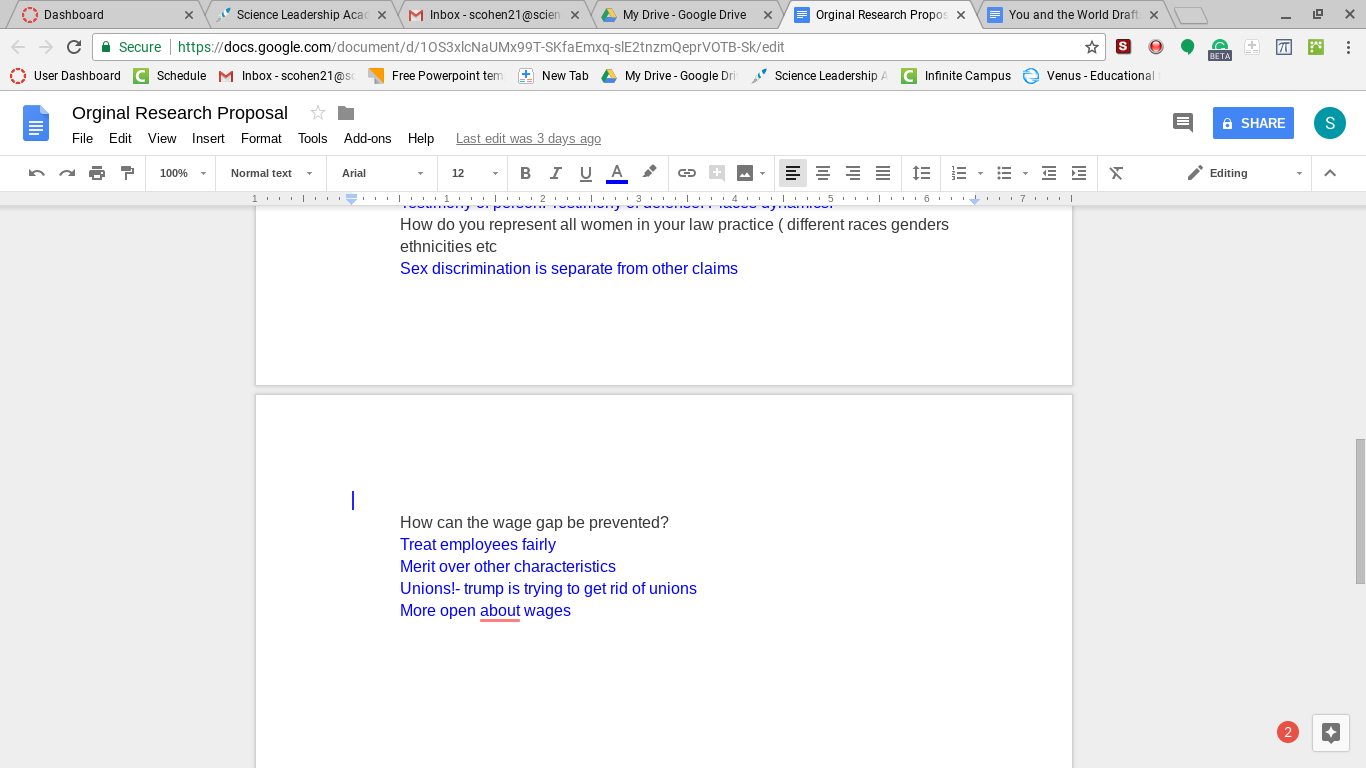Open the text color picker

tap(617, 173)
